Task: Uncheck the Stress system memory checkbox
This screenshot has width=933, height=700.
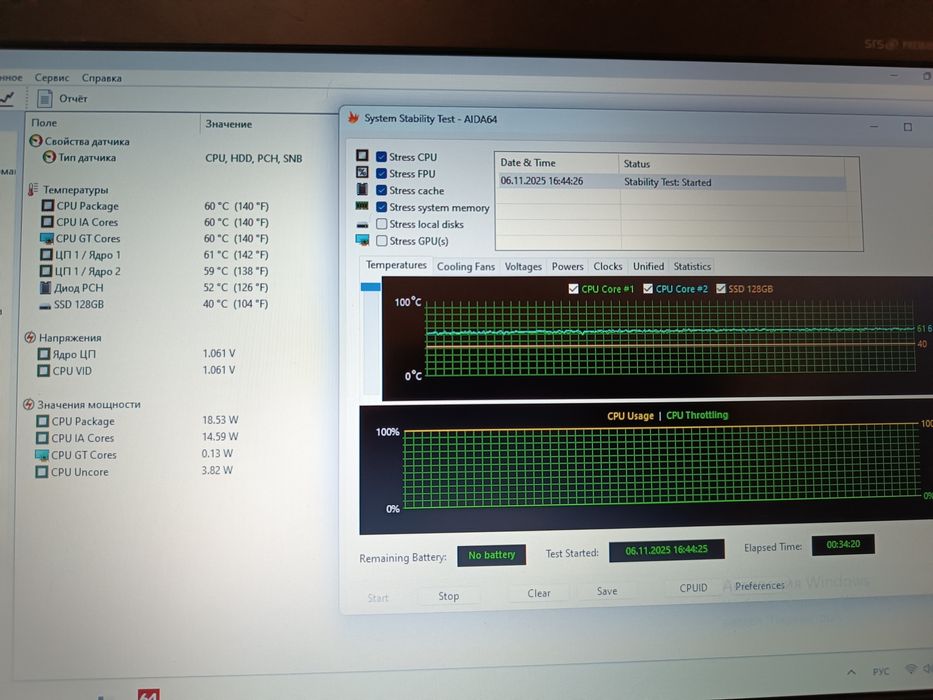Action: coord(381,207)
